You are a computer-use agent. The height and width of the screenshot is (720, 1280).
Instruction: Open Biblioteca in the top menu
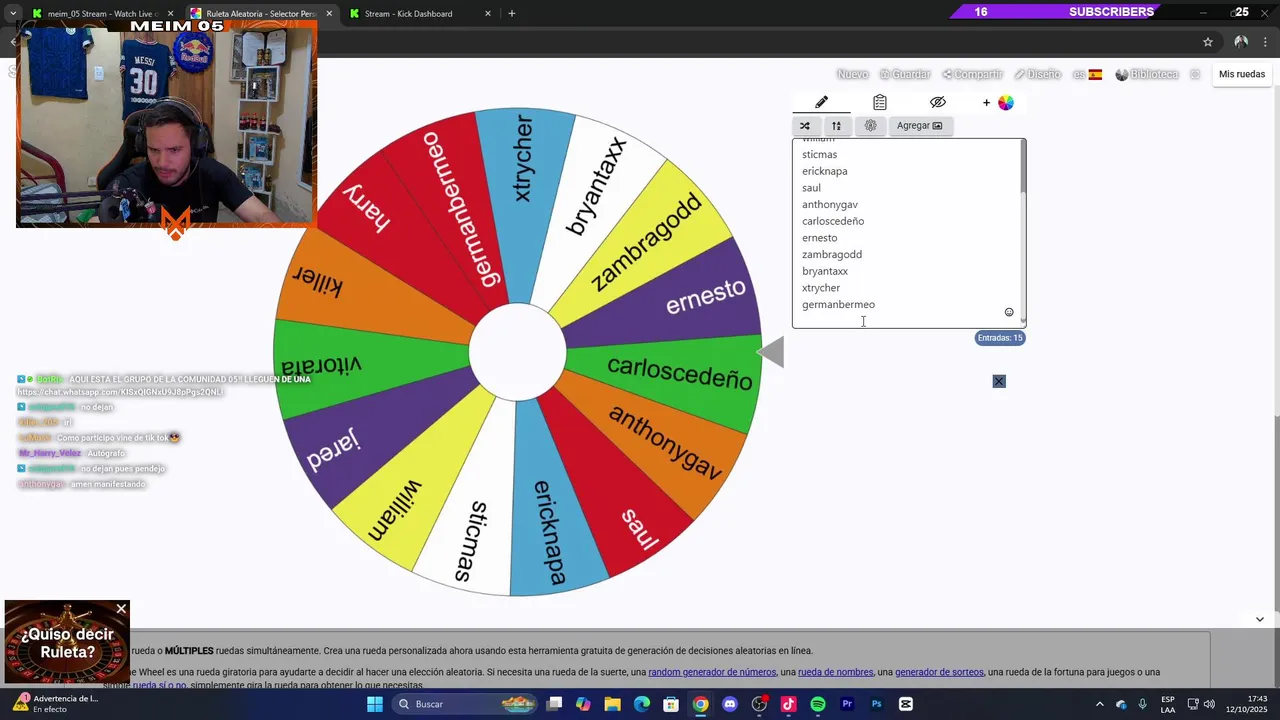coord(1147,74)
